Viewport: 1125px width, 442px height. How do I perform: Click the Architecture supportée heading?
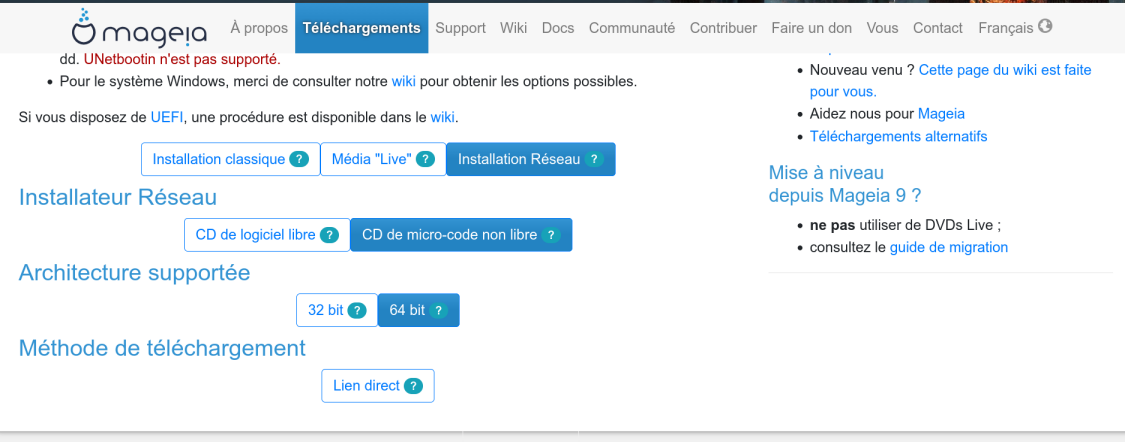pyautogui.click(x=134, y=273)
